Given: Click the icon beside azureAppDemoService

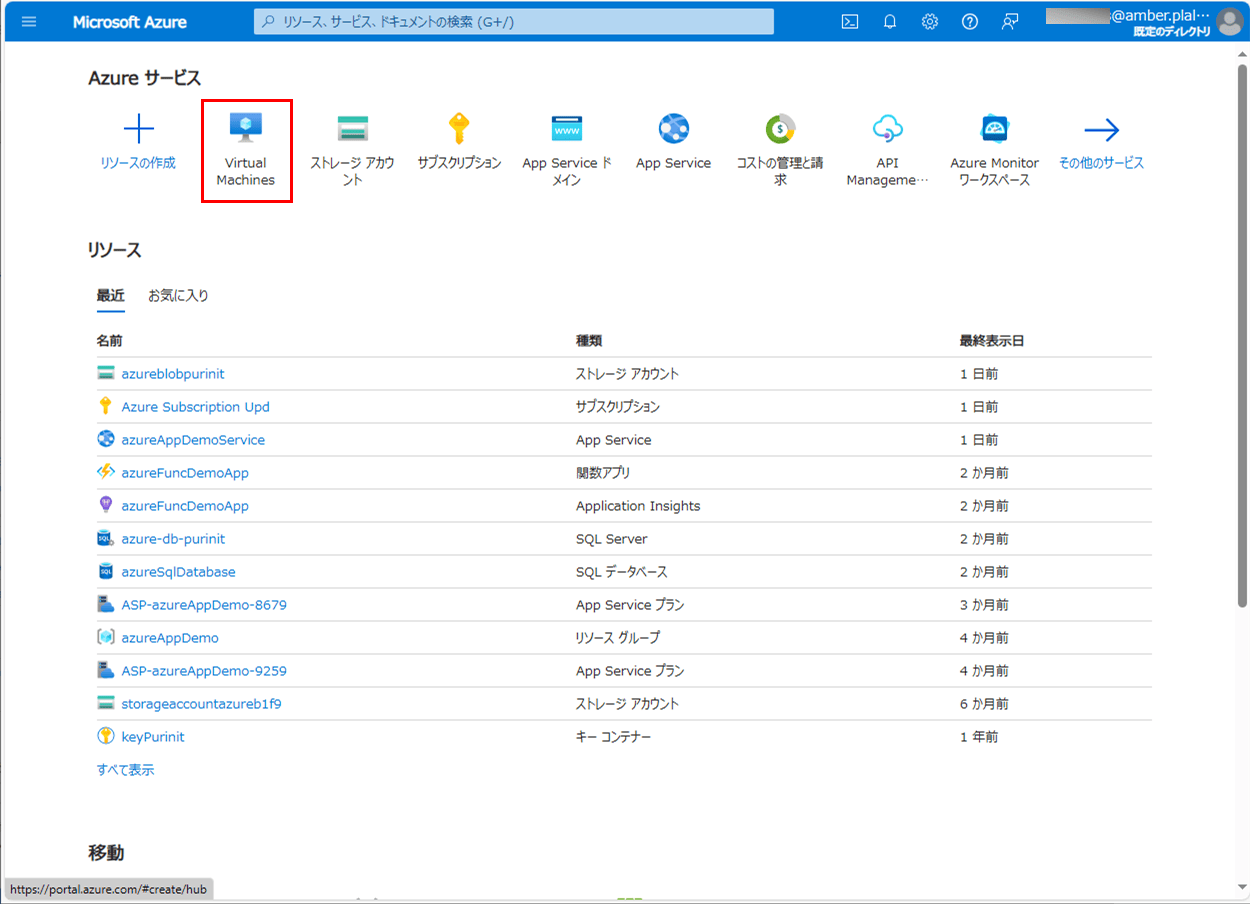Looking at the screenshot, I should 106,439.
